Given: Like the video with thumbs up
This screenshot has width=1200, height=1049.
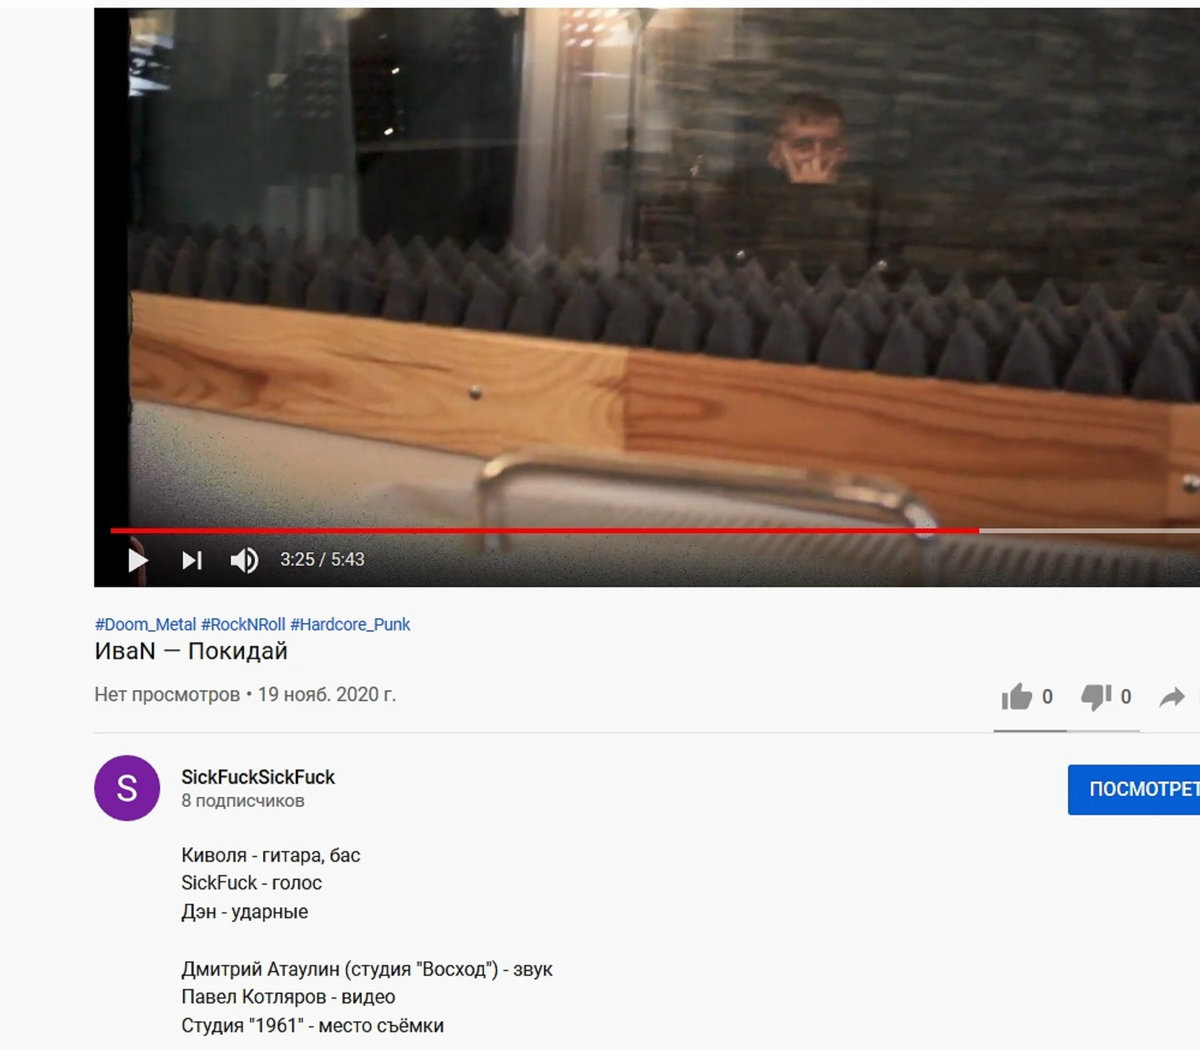Looking at the screenshot, I should tap(1017, 697).
